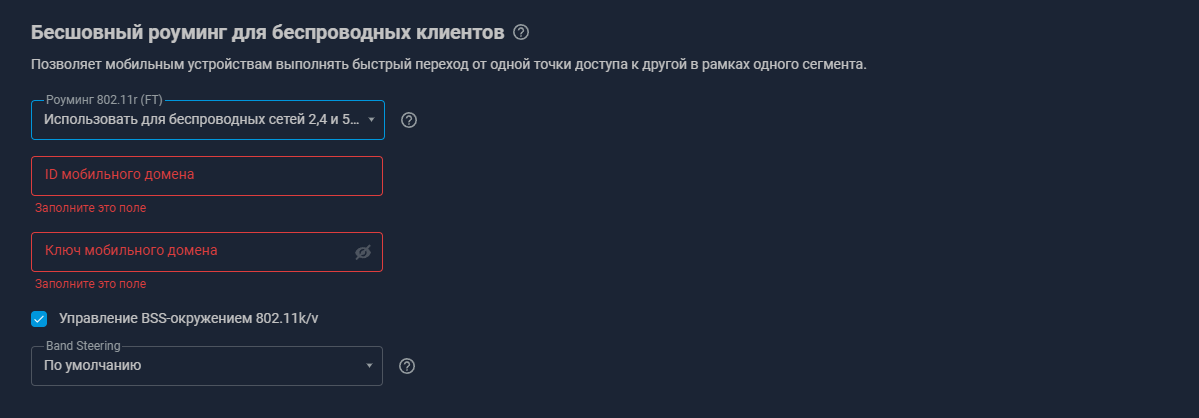This screenshot has width=1199, height=418.
Task: Click the arrow of the Роуминг 802.11r dropdown
Action: point(371,120)
